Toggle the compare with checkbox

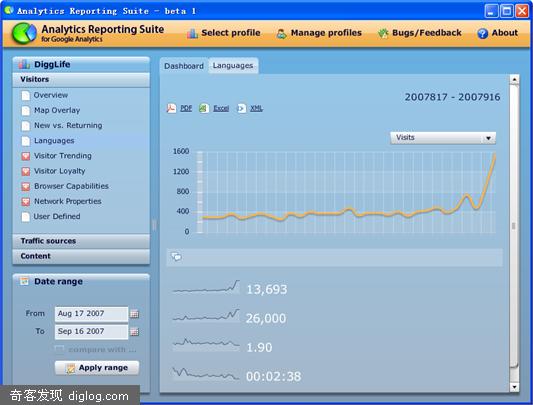point(59,350)
